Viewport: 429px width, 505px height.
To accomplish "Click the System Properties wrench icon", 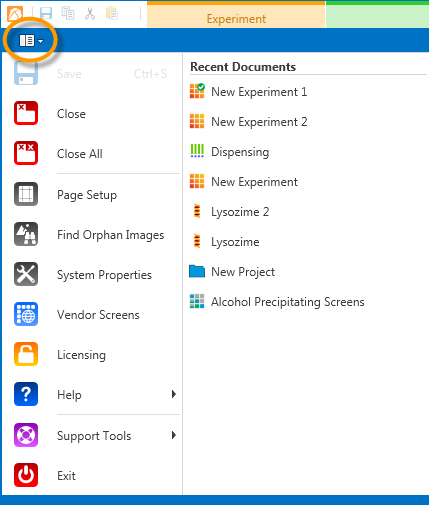I will [26, 274].
